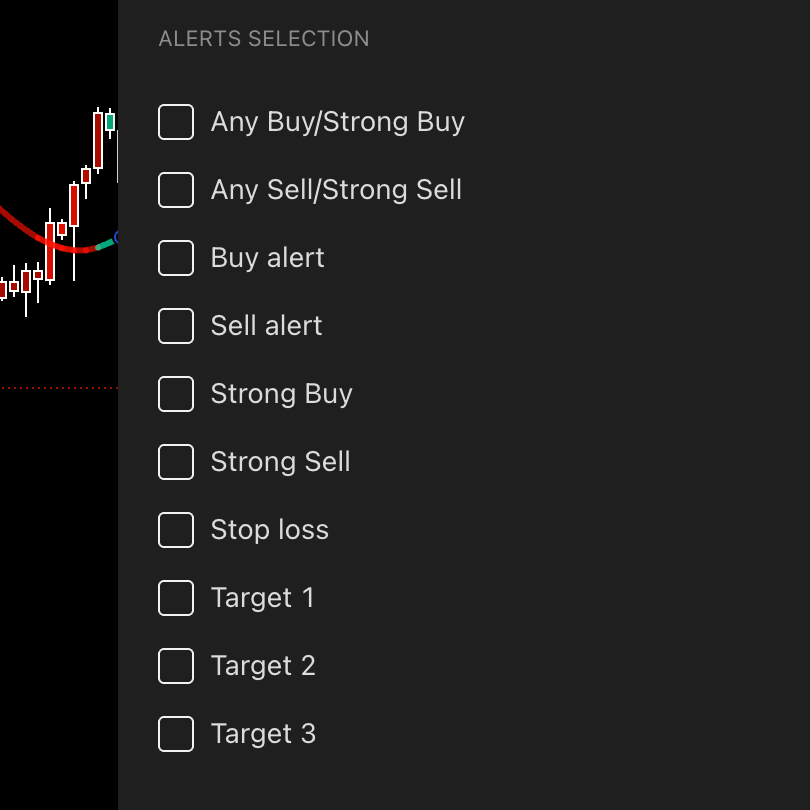Enable the Any Buy/Strong Buy alert

pyautogui.click(x=176, y=122)
